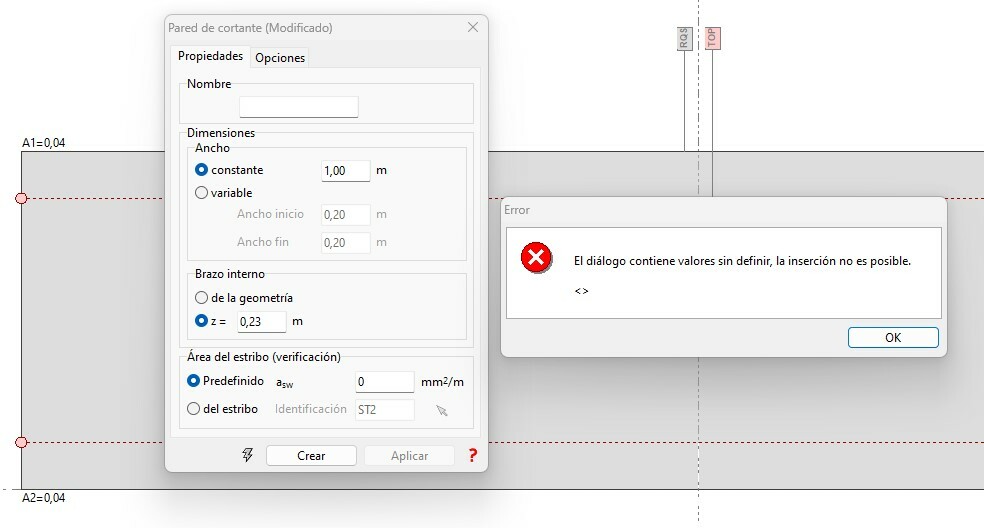Click the red error X icon

coord(536,259)
